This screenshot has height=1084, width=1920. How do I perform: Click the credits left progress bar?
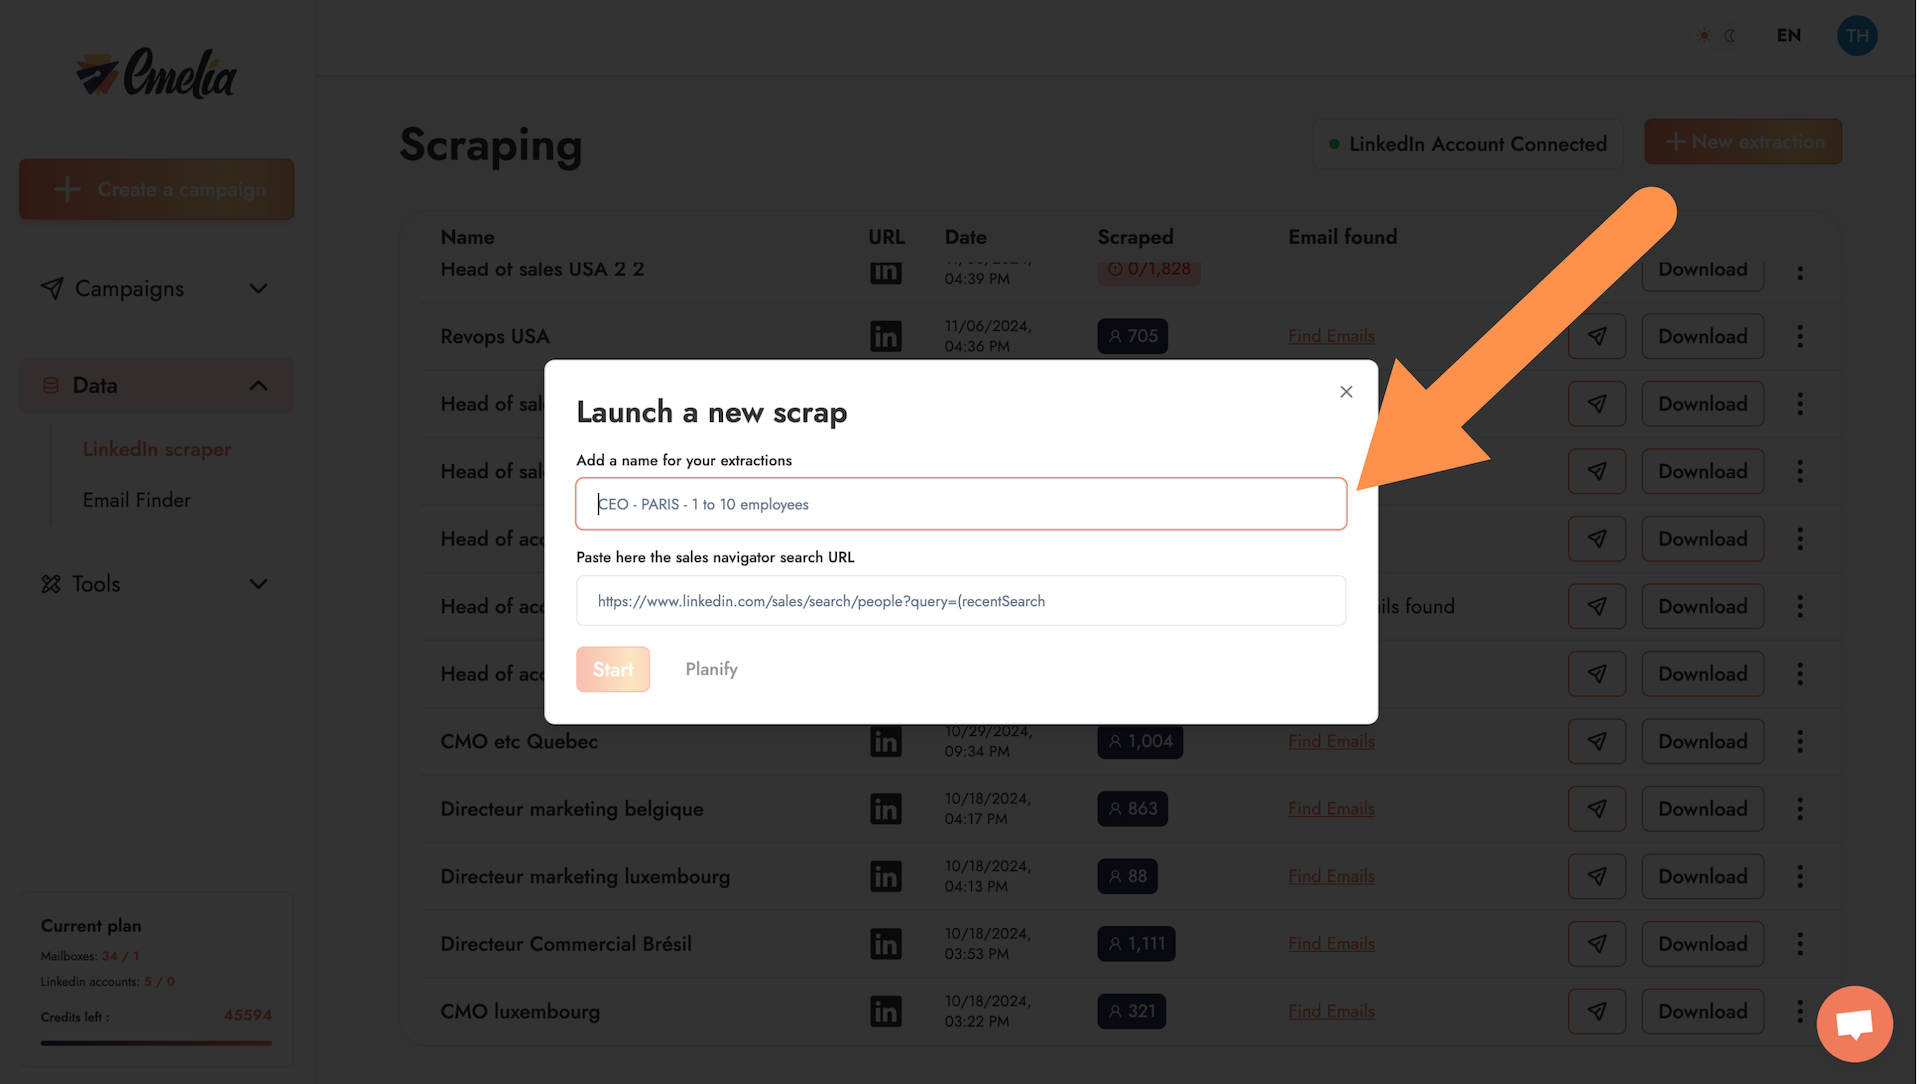pyautogui.click(x=156, y=1043)
